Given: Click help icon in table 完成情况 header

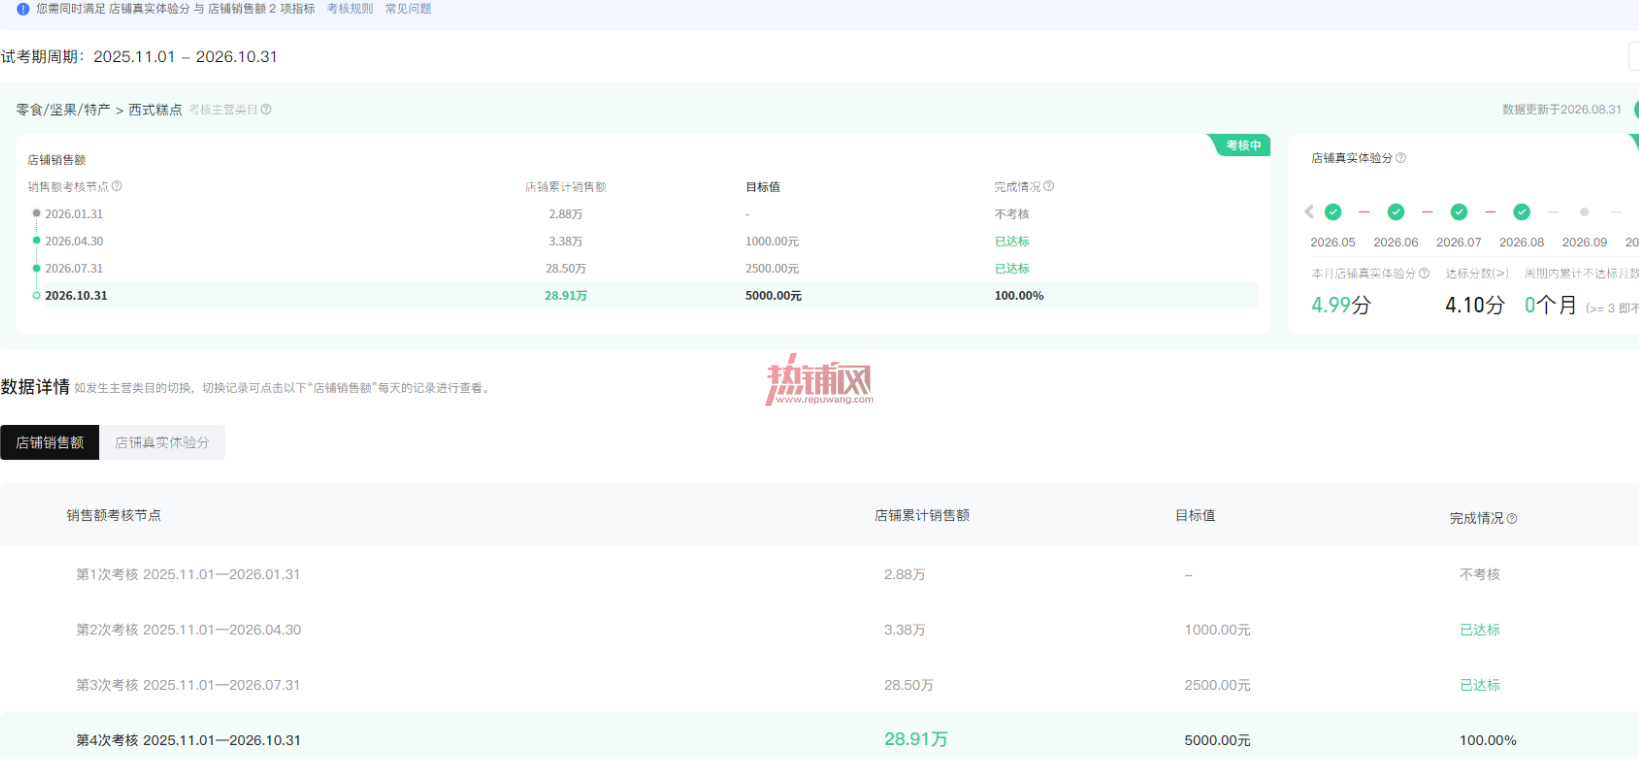Looking at the screenshot, I should 1511,518.
